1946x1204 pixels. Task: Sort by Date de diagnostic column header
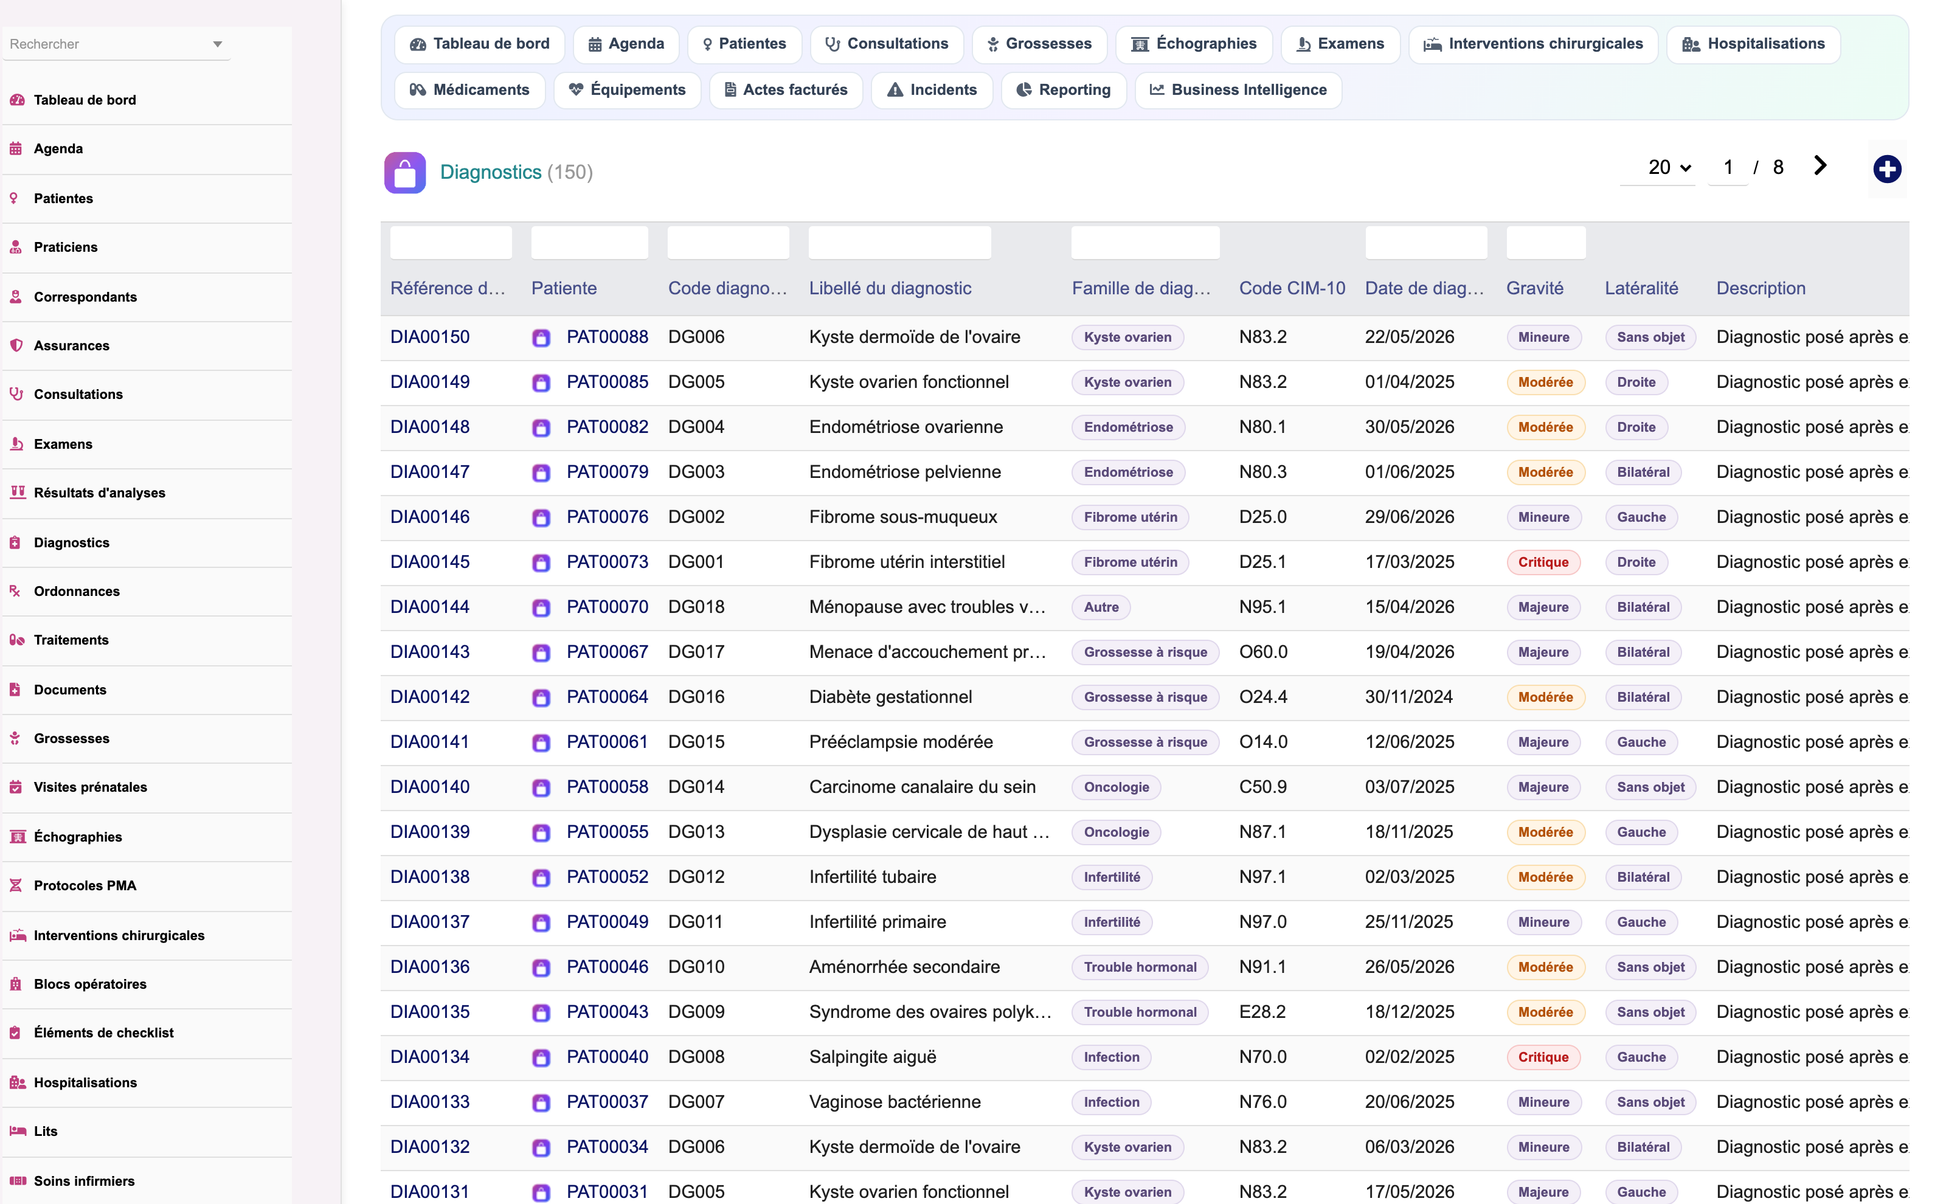[x=1424, y=288]
